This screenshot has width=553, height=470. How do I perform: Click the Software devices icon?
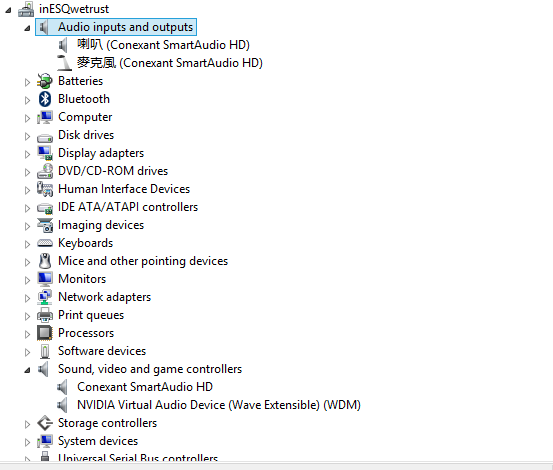(45, 351)
